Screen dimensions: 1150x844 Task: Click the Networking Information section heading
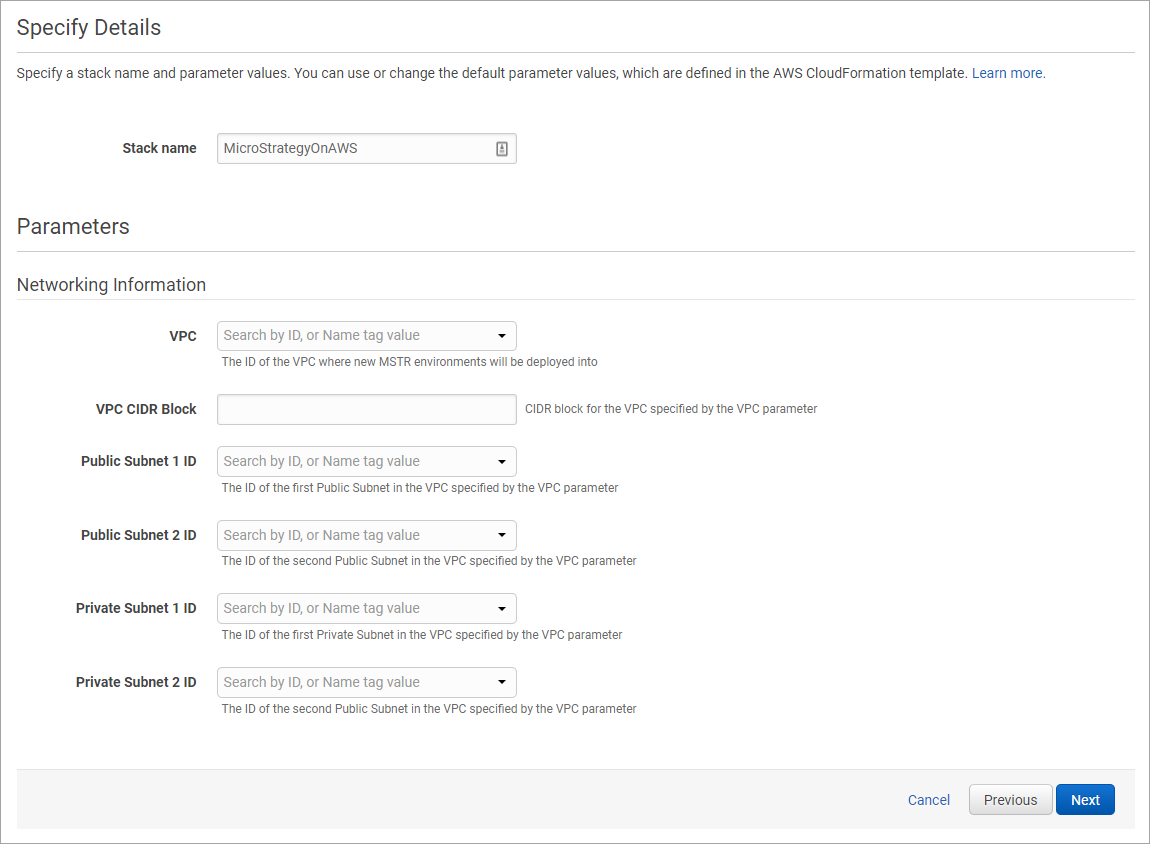click(x=111, y=285)
